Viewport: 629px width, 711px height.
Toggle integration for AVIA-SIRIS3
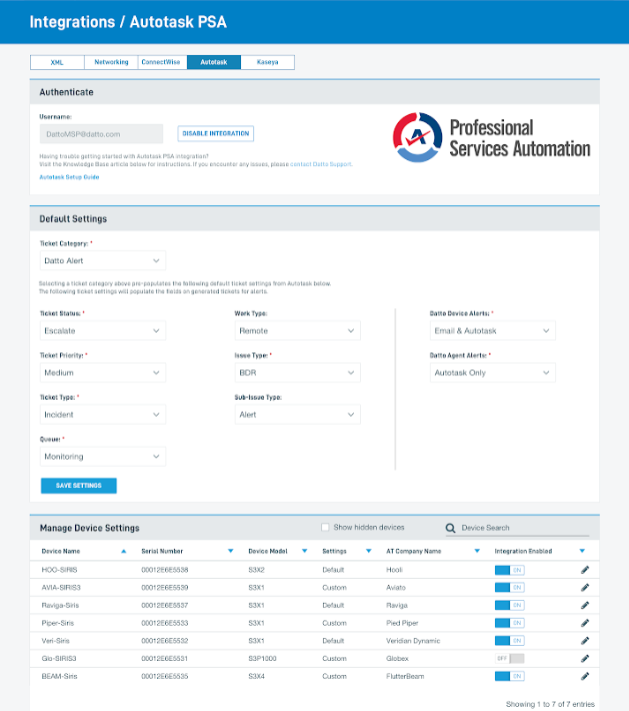point(510,588)
